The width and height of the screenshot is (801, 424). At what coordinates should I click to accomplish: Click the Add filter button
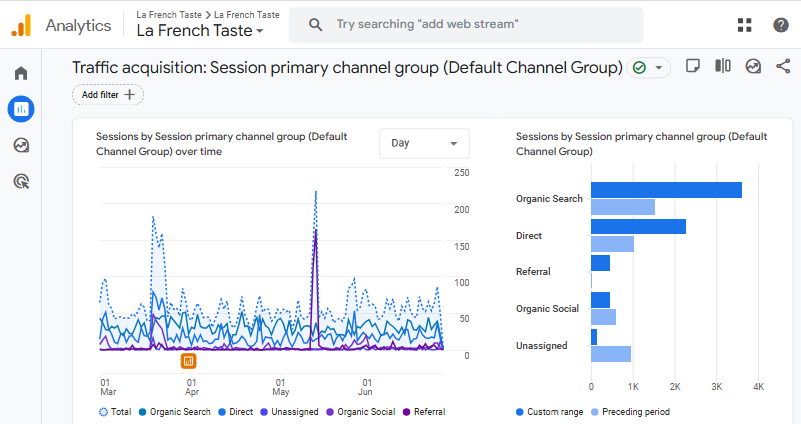coord(108,95)
